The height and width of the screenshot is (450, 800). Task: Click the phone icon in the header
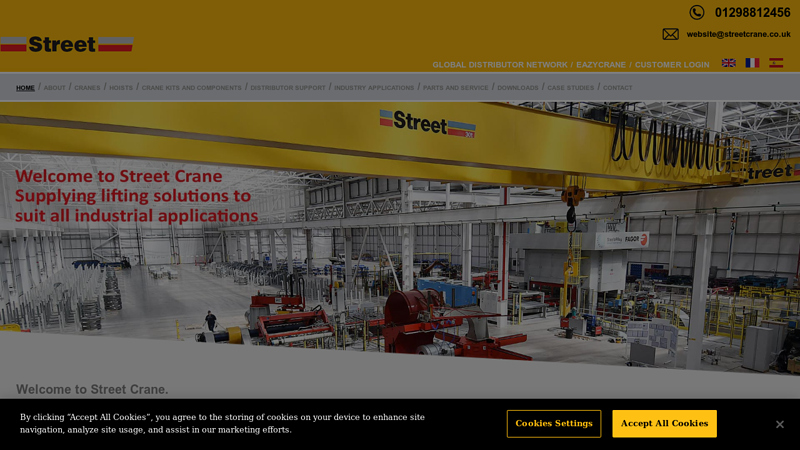(696, 12)
